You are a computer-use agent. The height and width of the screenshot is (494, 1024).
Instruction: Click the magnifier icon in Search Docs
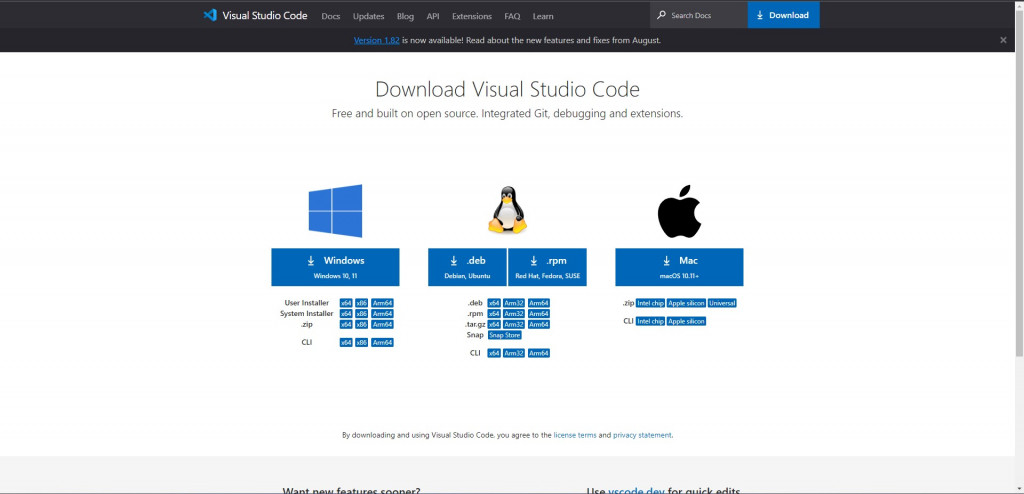click(662, 15)
